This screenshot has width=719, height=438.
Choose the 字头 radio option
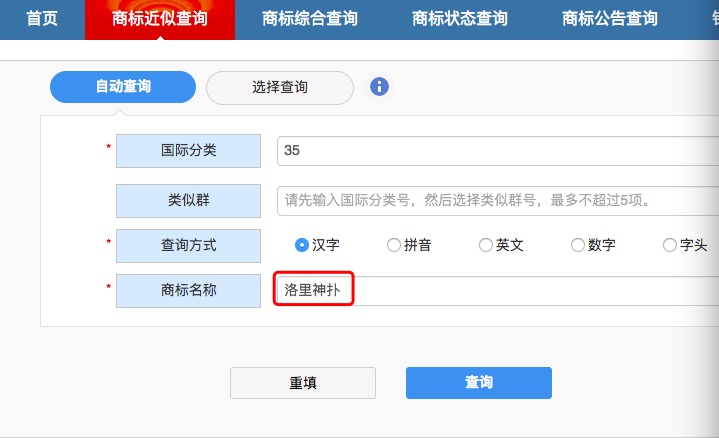point(669,245)
